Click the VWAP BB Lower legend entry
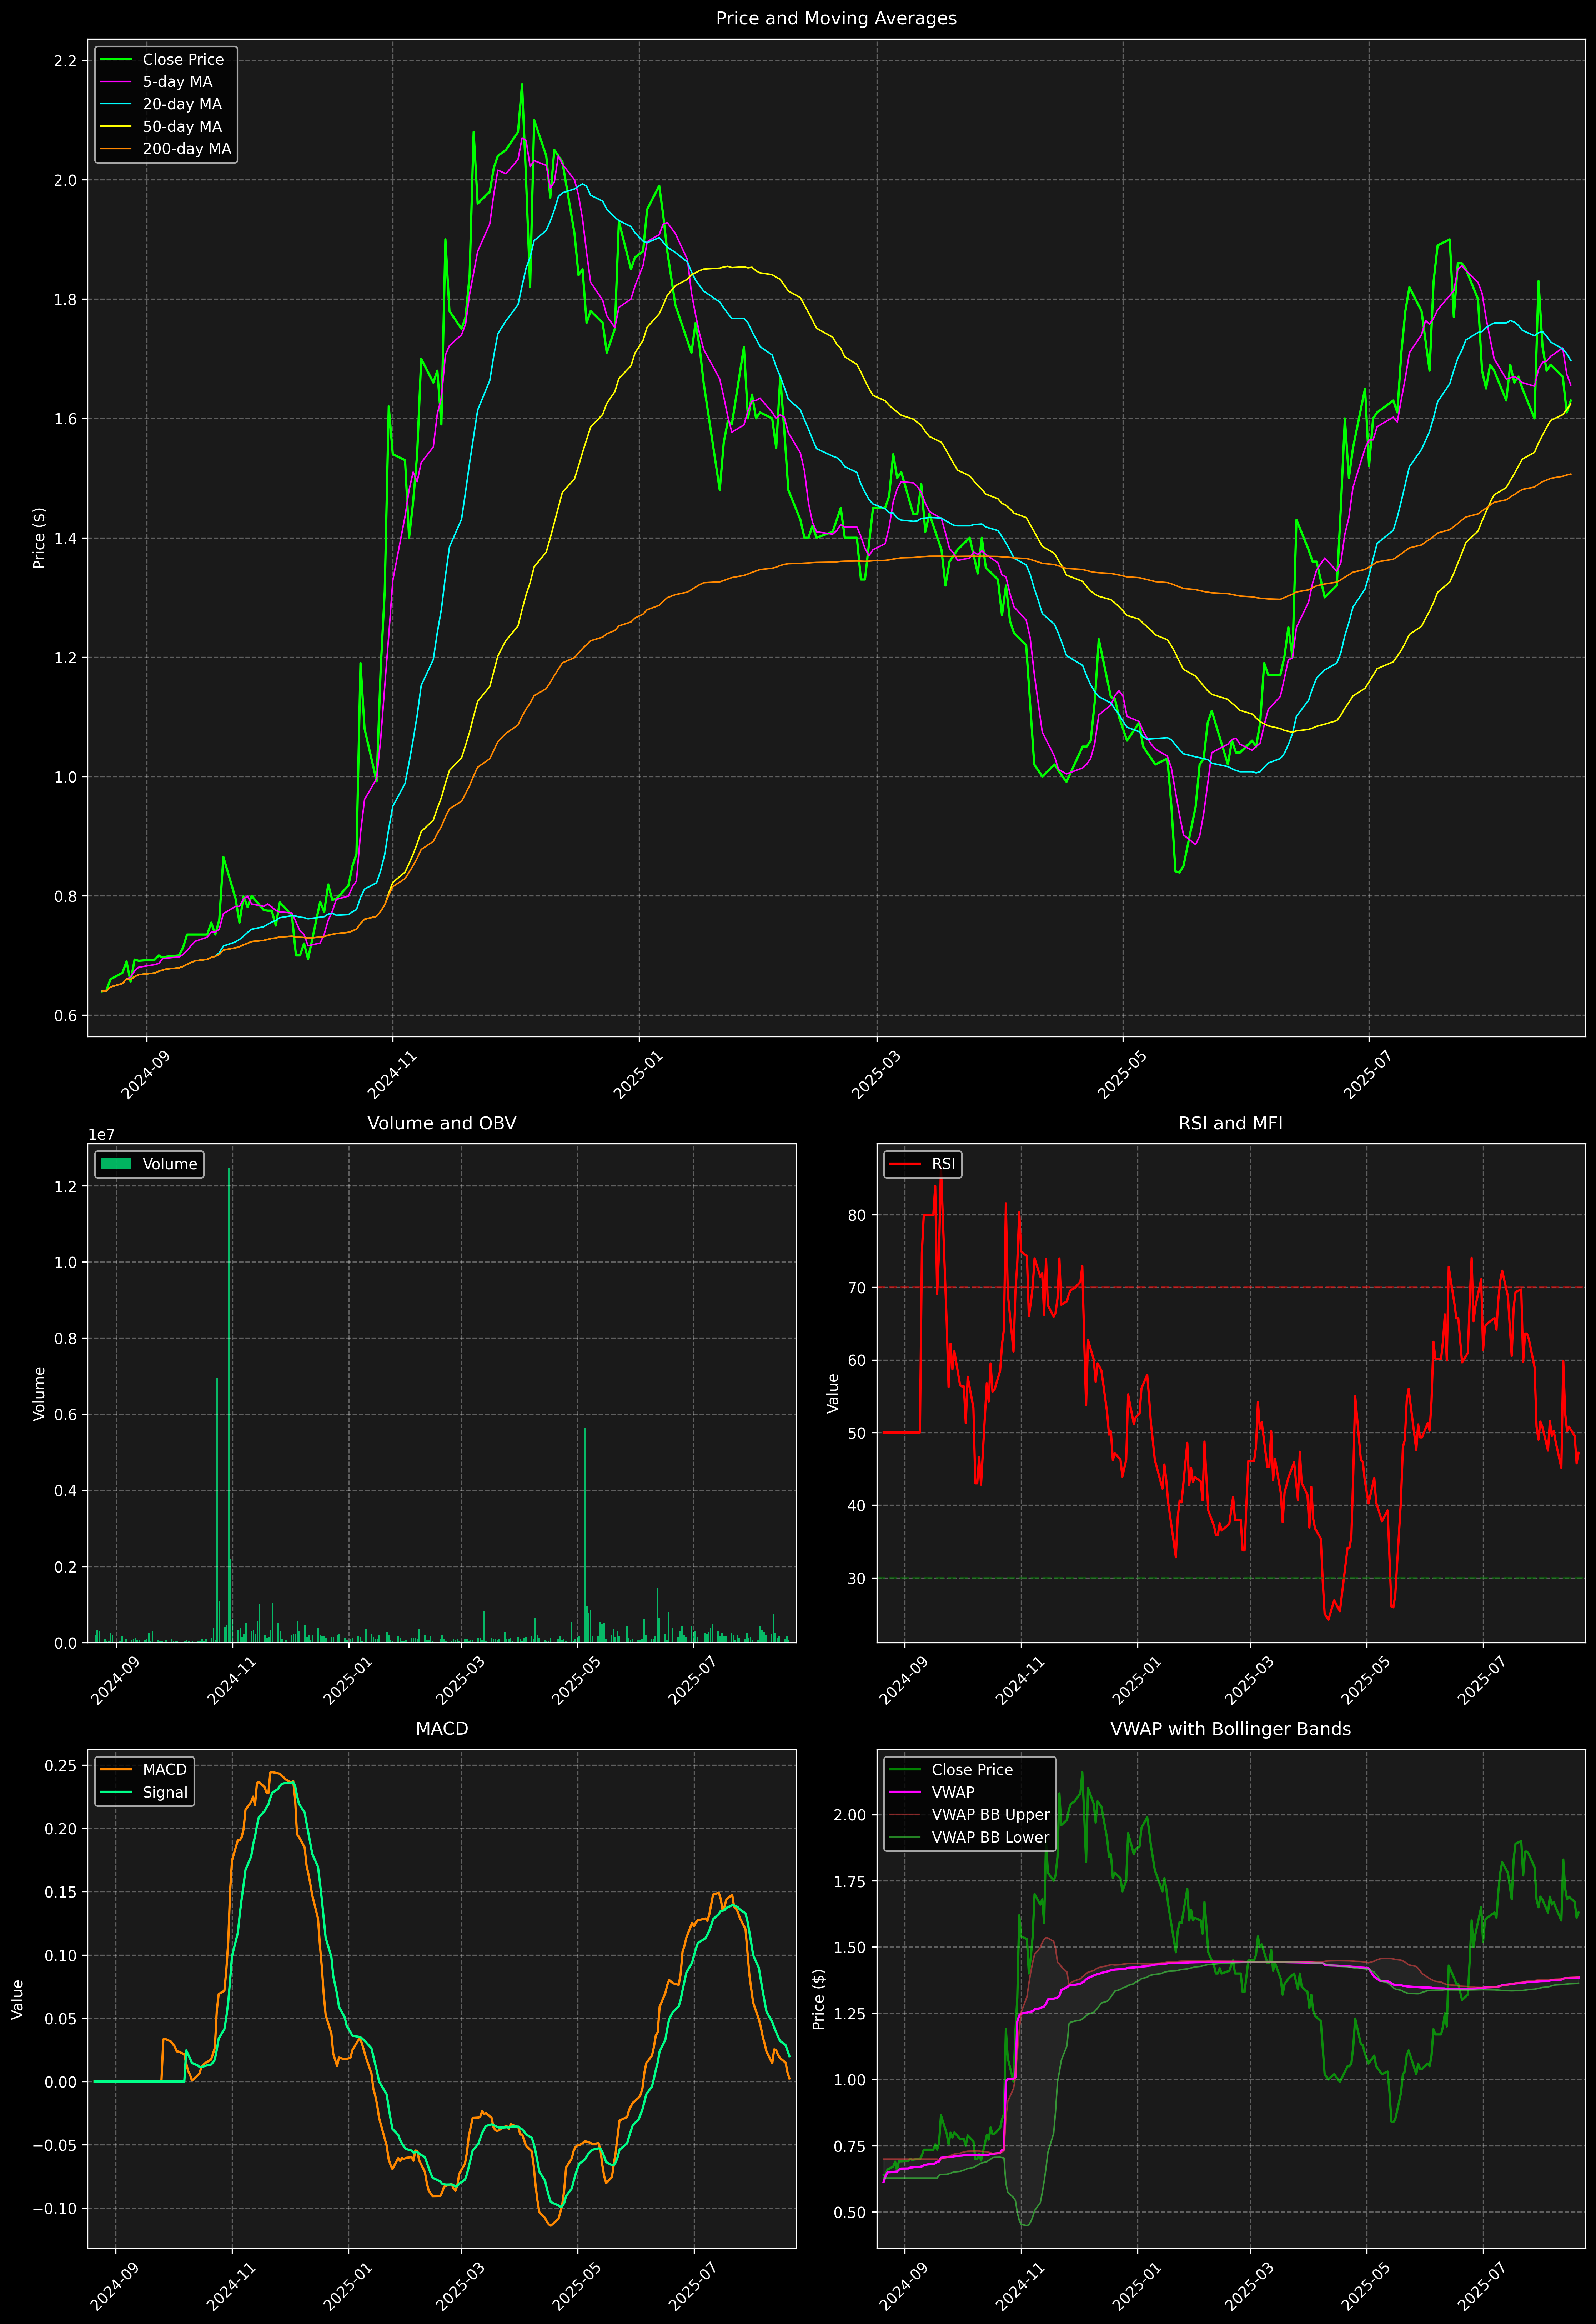Viewport: 1596px width, 2324px height. tap(990, 1837)
